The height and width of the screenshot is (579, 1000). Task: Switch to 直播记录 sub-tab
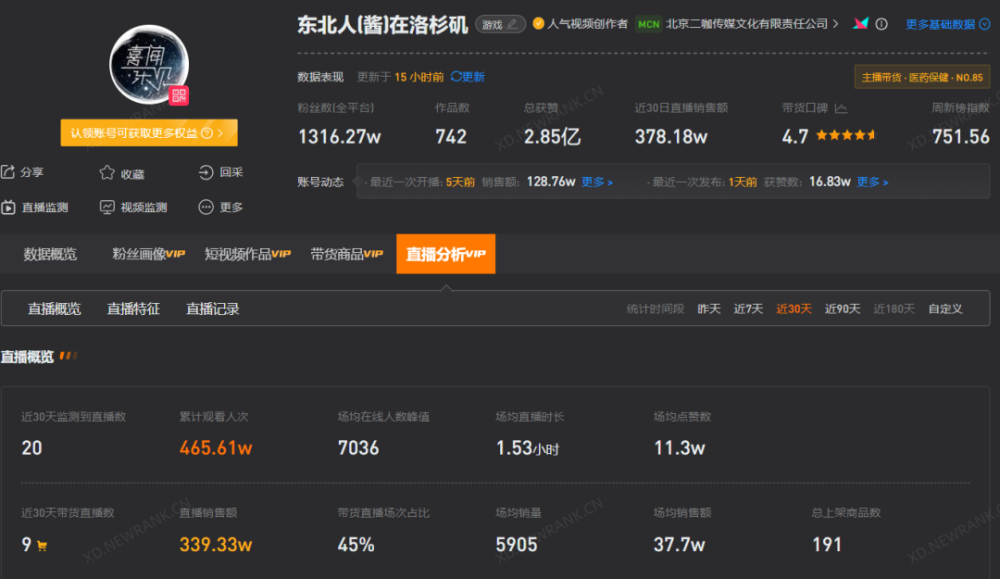(x=212, y=309)
